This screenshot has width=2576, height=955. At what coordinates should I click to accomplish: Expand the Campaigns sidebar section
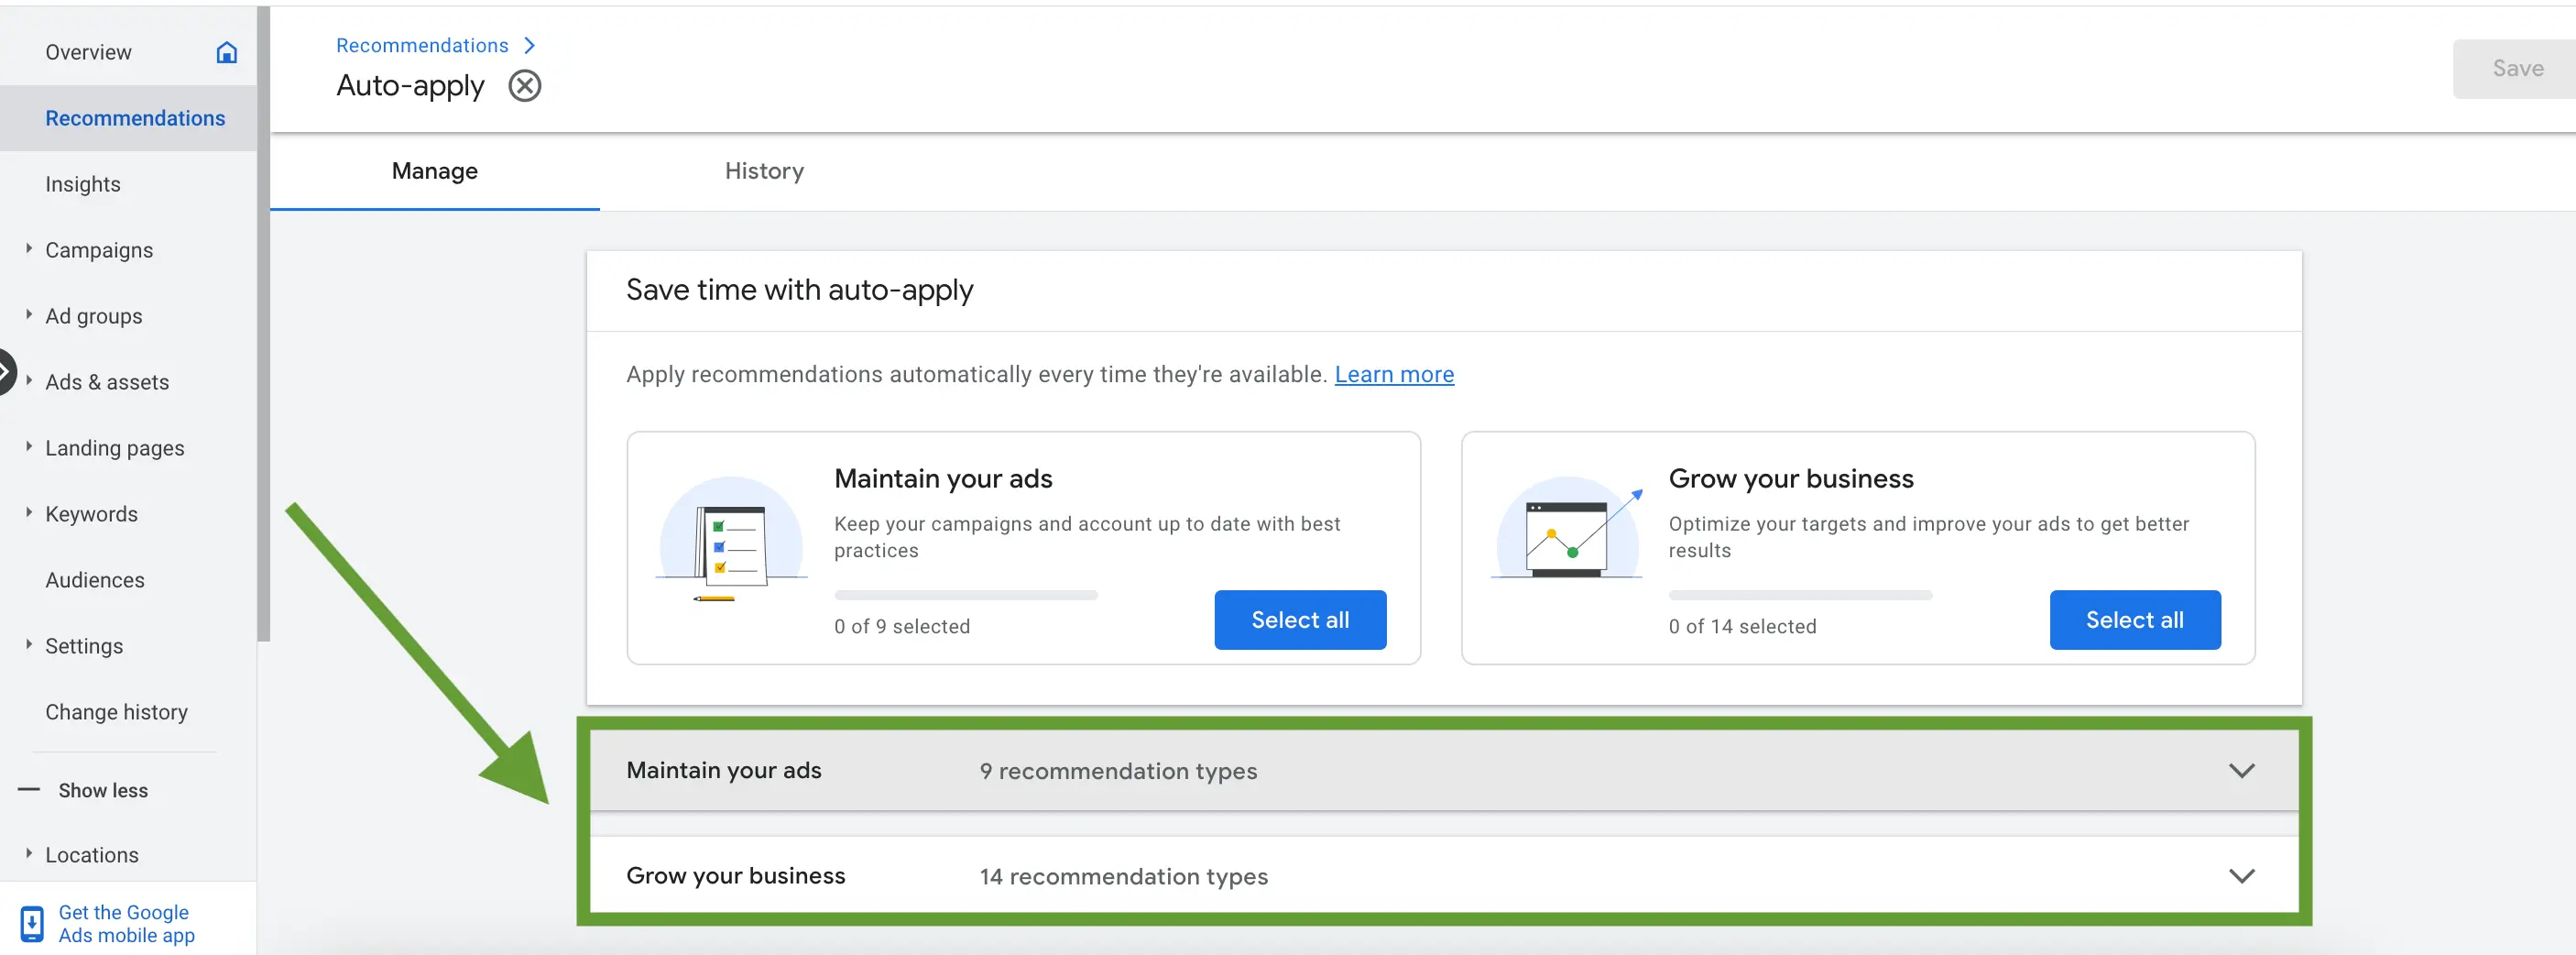29,248
